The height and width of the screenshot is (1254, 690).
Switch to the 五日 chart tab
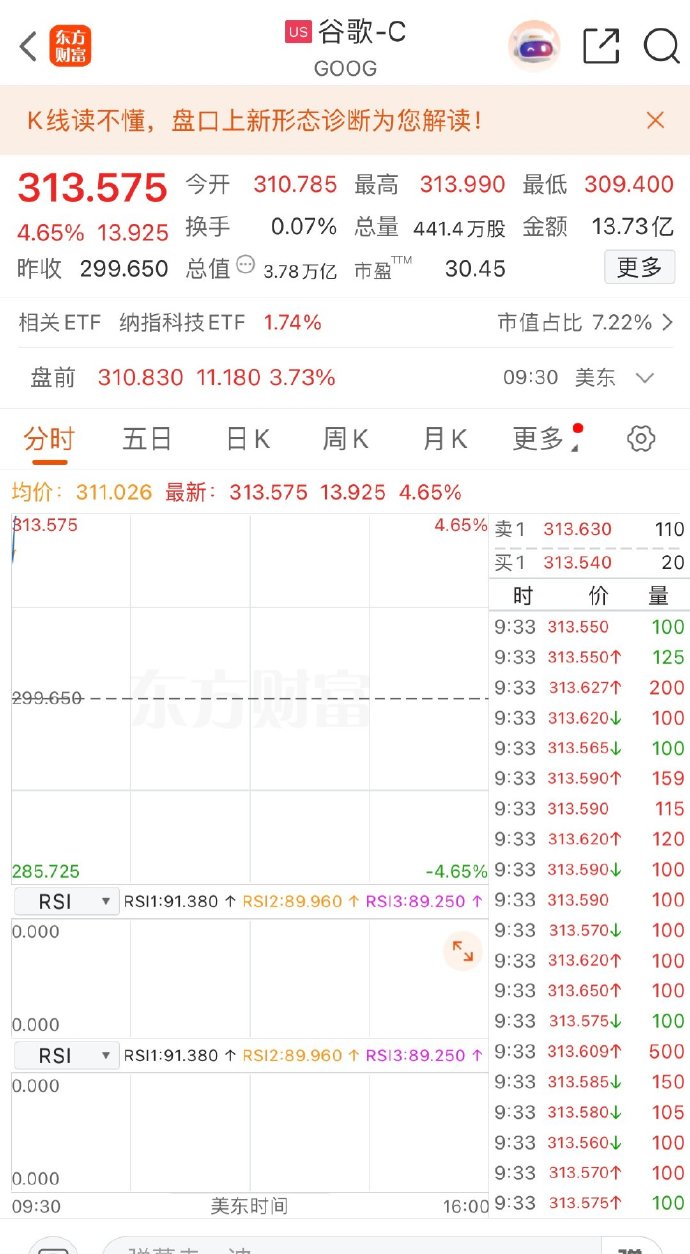click(146, 438)
